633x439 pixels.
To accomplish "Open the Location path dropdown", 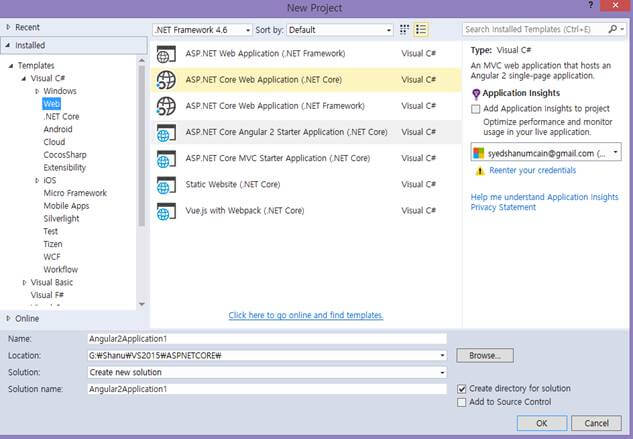I will tap(442, 355).
